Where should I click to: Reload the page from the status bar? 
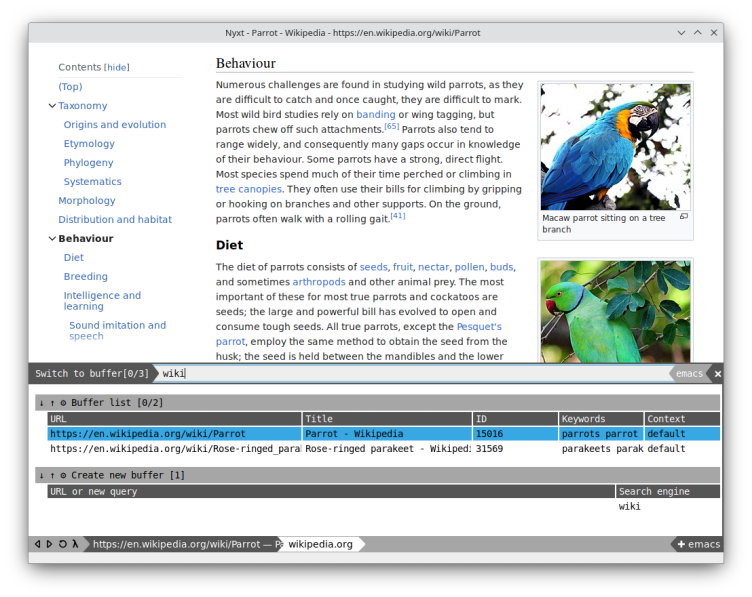point(62,544)
